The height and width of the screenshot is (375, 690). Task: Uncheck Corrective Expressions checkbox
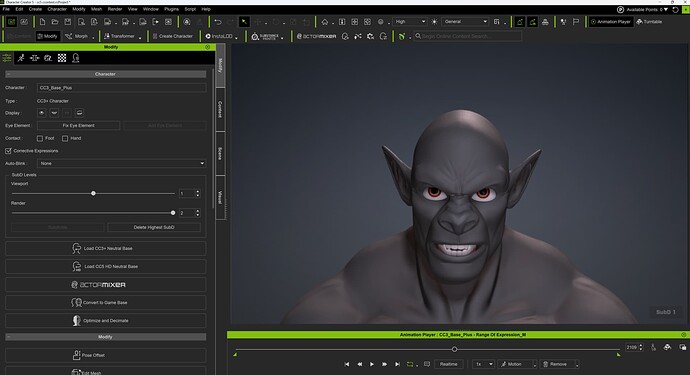click(x=8, y=151)
